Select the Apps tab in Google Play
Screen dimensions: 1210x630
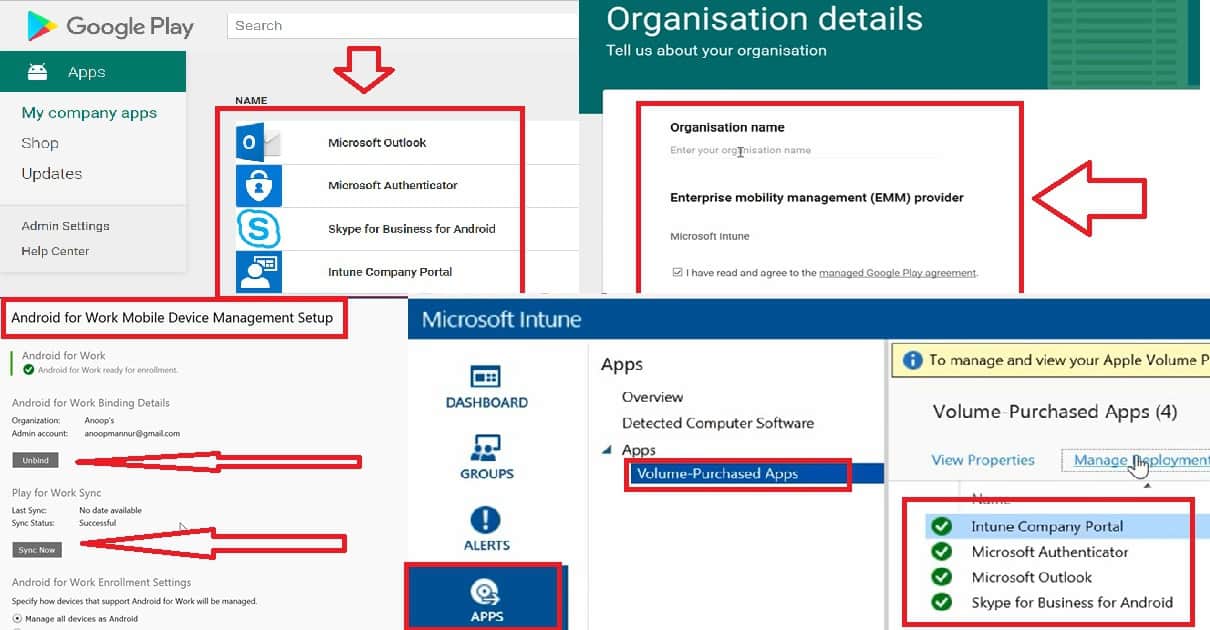(x=93, y=72)
